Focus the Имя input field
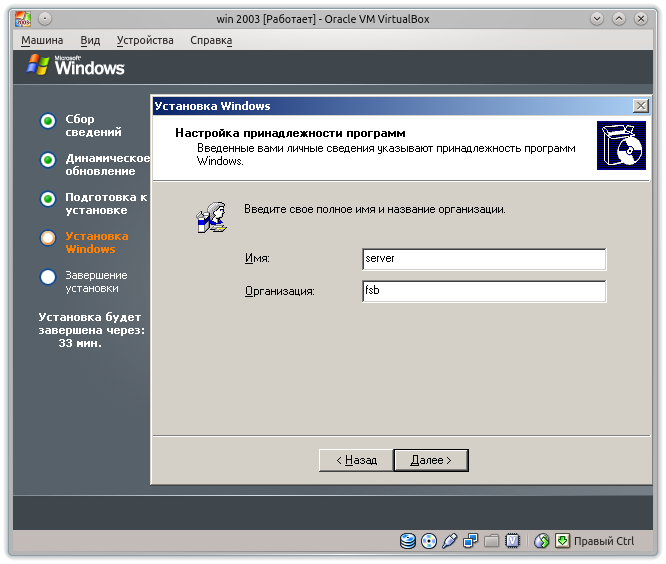666x564 pixels. (x=484, y=259)
